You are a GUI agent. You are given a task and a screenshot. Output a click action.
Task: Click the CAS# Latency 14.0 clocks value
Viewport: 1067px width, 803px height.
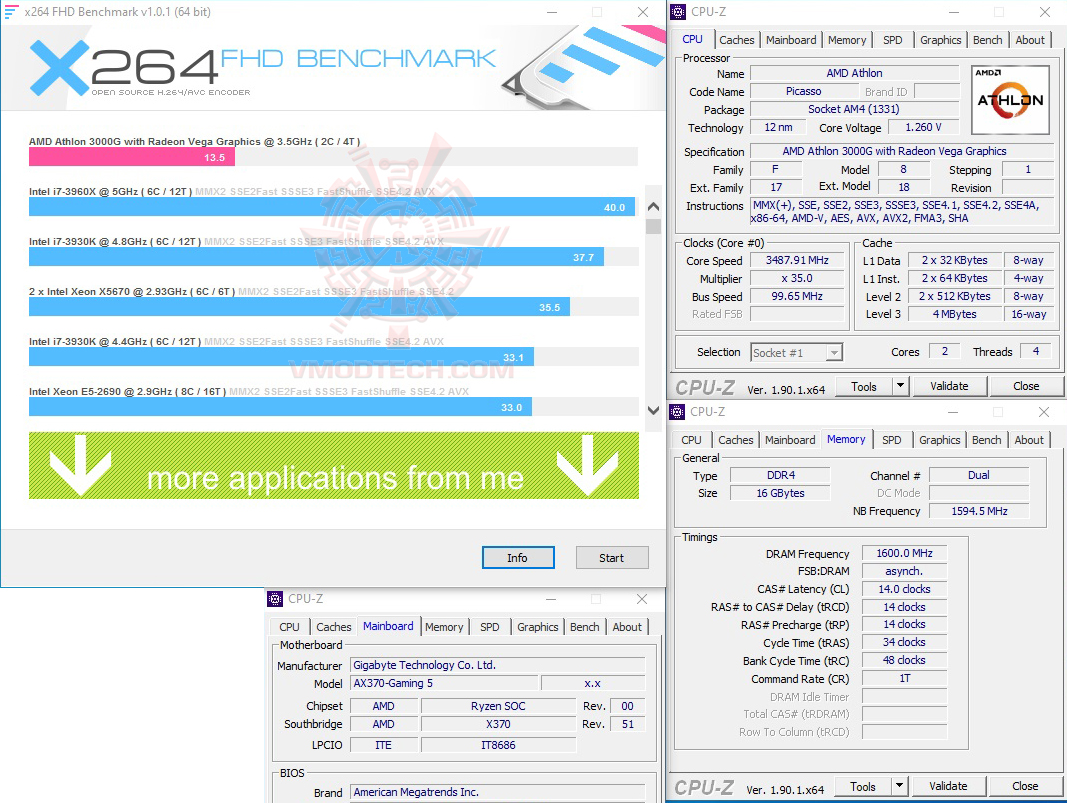pyautogui.click(x=904, y=589)
